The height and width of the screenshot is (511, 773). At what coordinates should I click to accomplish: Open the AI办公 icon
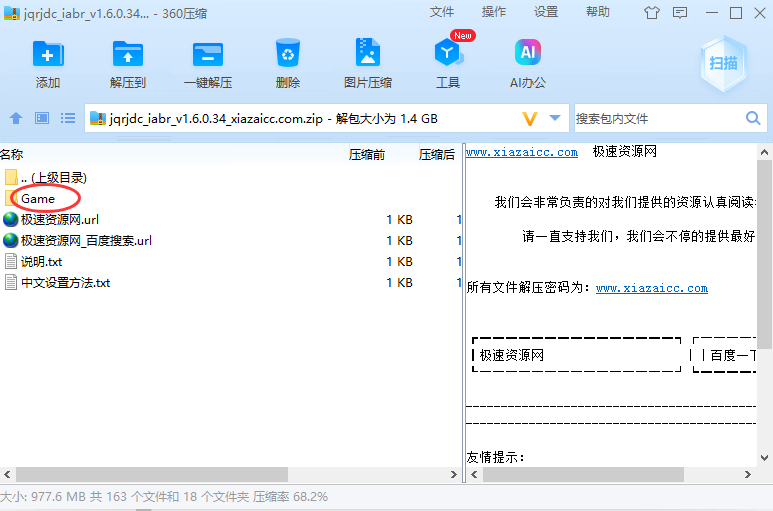[x=527, y=52]
